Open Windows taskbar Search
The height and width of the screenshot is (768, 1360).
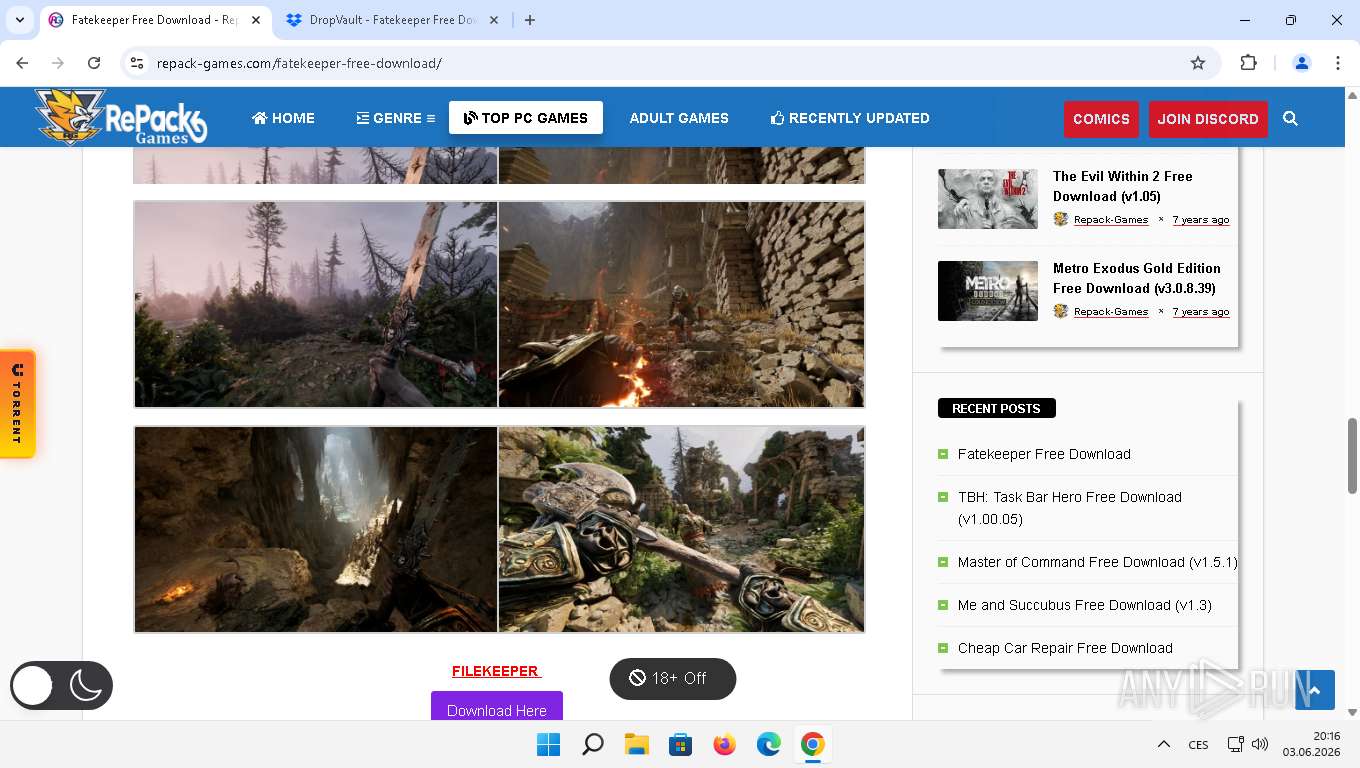pos(593,744)
